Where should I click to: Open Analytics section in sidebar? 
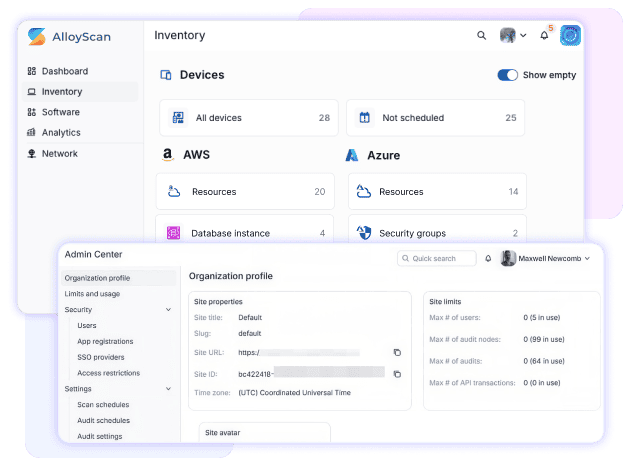coord(61,132)
